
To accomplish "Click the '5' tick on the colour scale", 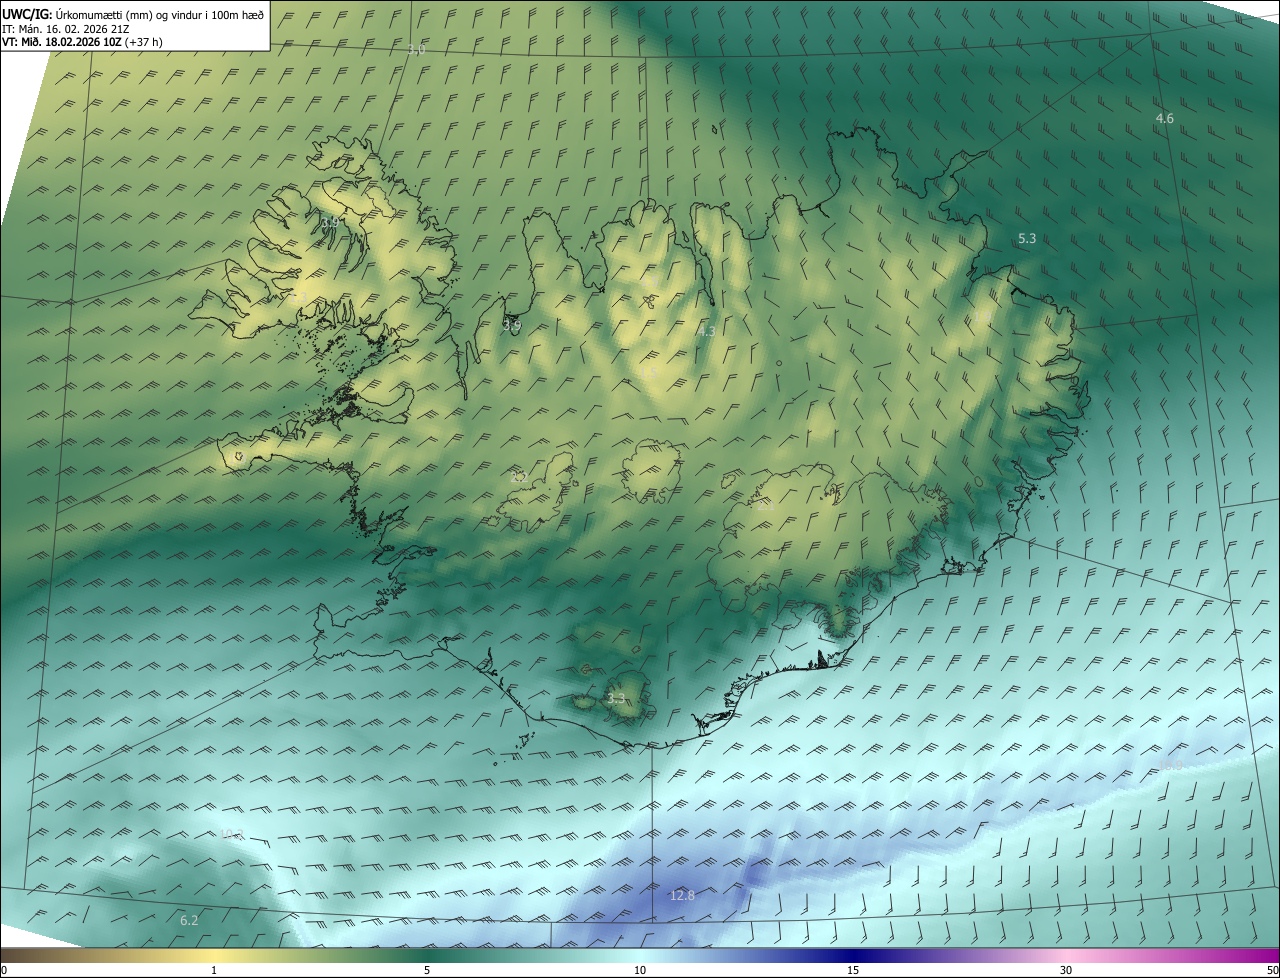I will 427,970.
